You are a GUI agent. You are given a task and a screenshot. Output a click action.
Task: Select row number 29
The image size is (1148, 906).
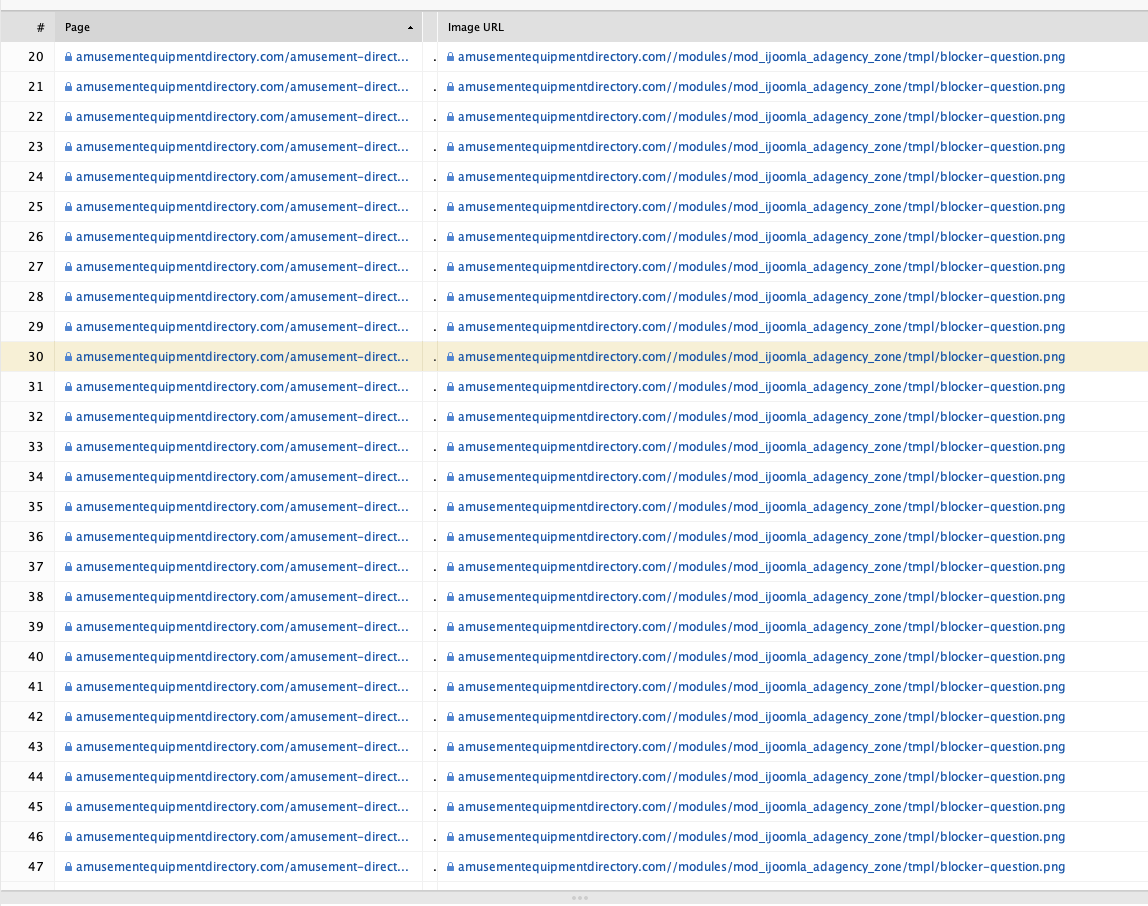(x=36, y=327)
